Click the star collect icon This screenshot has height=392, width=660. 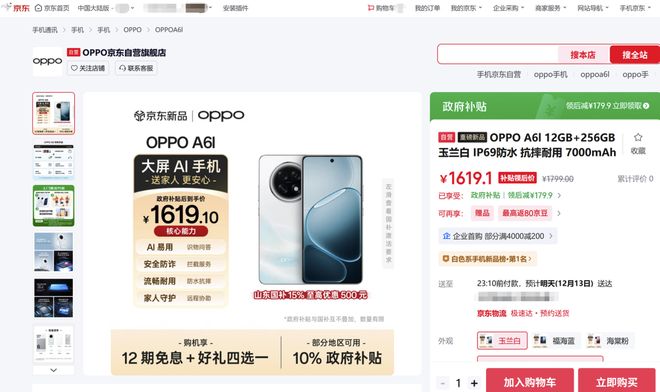click(638, 137)
